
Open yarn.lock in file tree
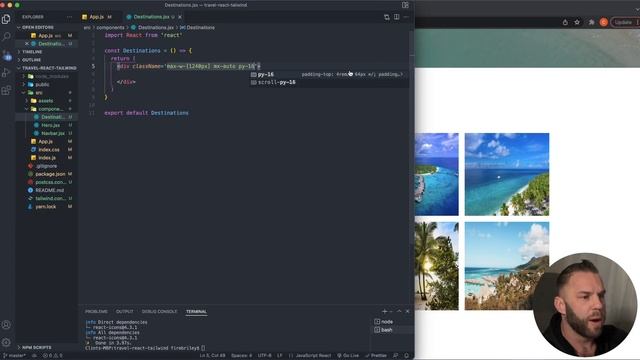[x=45, y=207]
